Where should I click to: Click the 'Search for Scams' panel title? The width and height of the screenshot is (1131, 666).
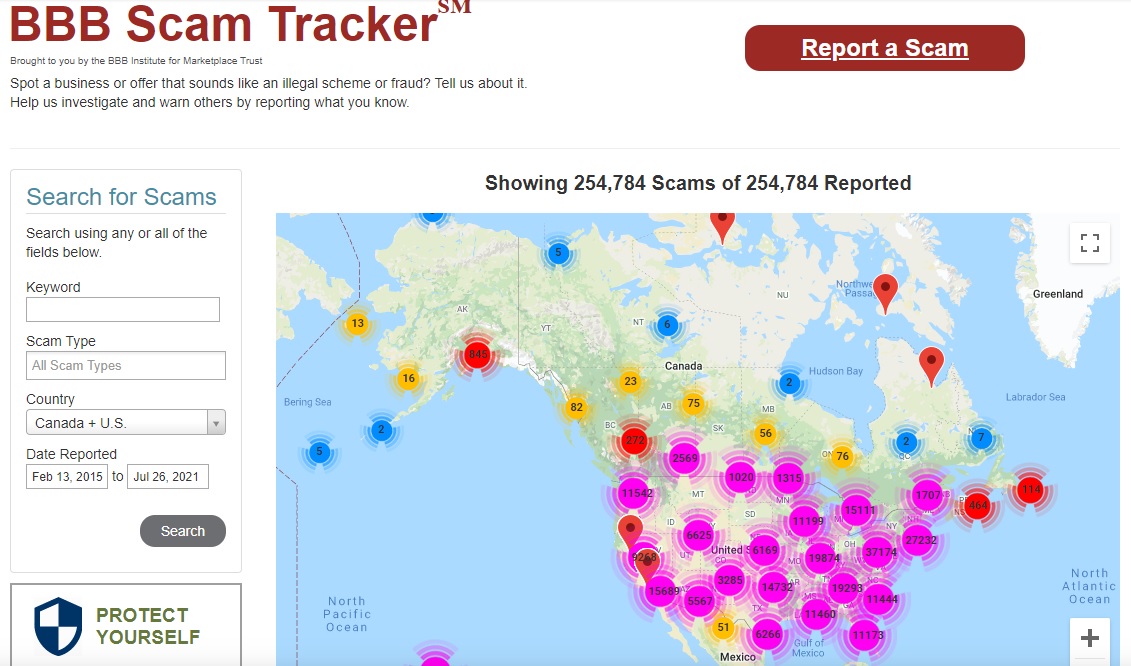(x=121, y=197)
